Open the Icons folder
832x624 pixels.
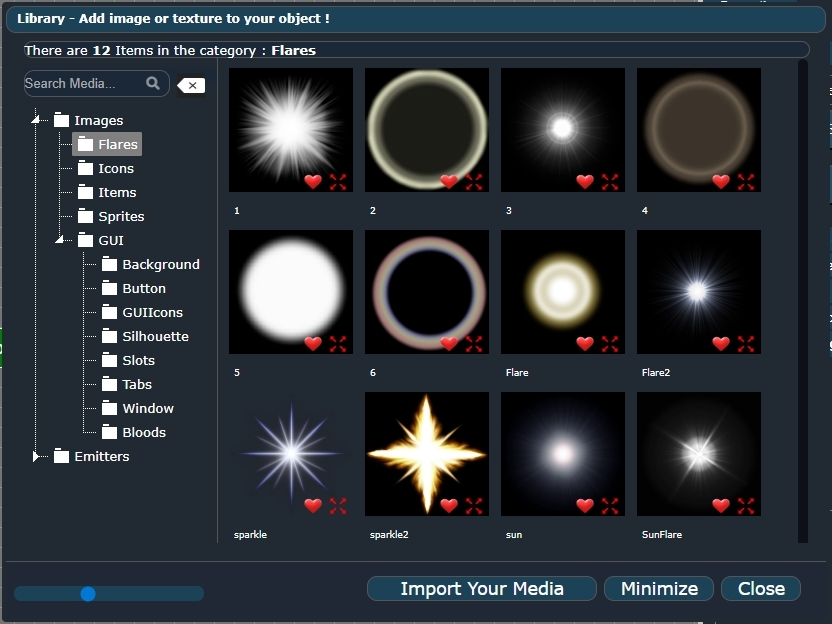(x=106, y=168)
